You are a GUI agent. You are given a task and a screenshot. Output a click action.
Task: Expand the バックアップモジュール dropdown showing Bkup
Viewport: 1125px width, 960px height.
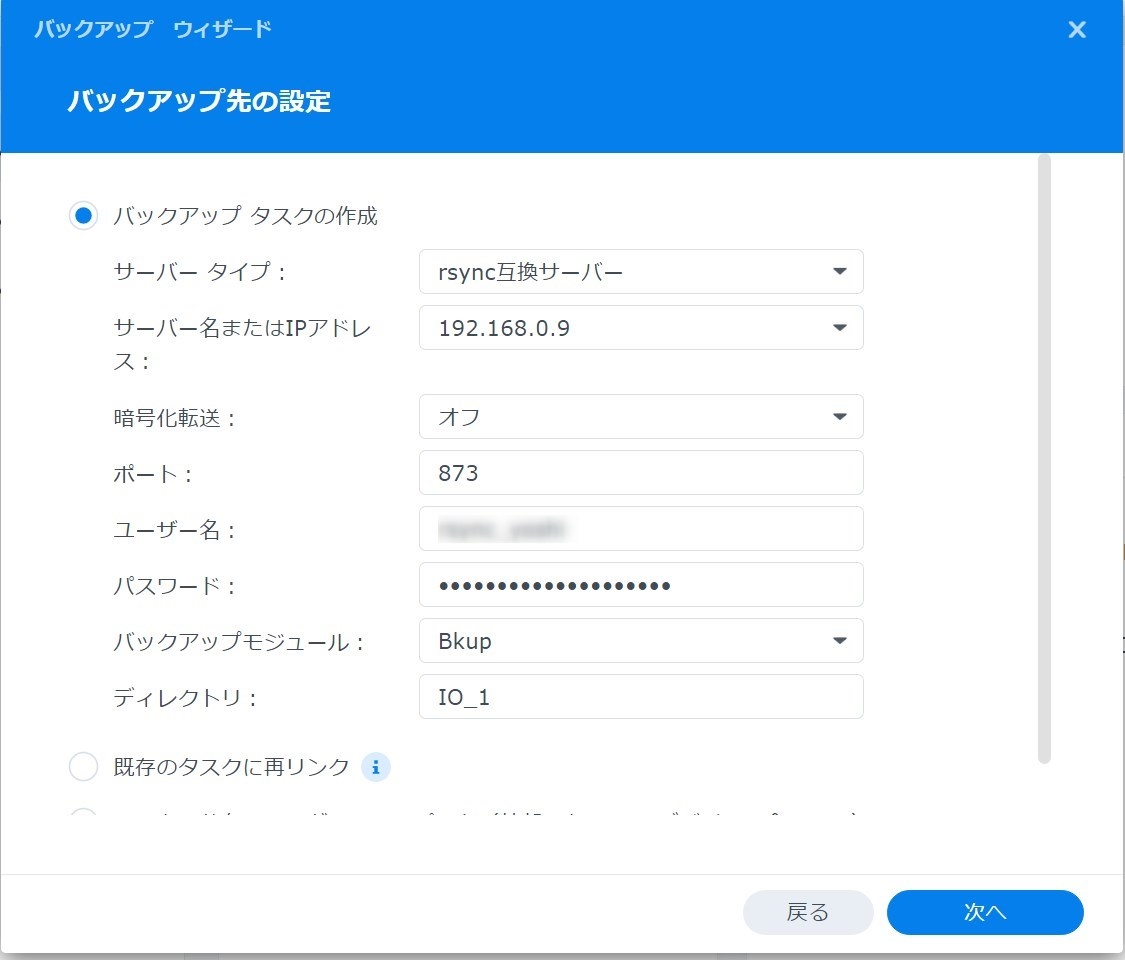pyautogui.click(x=640, y=641)
